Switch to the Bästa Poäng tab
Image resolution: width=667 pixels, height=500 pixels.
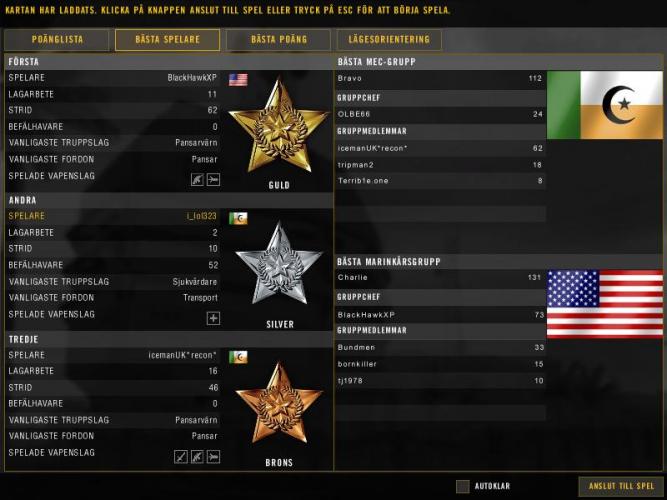tap(279, 40)
